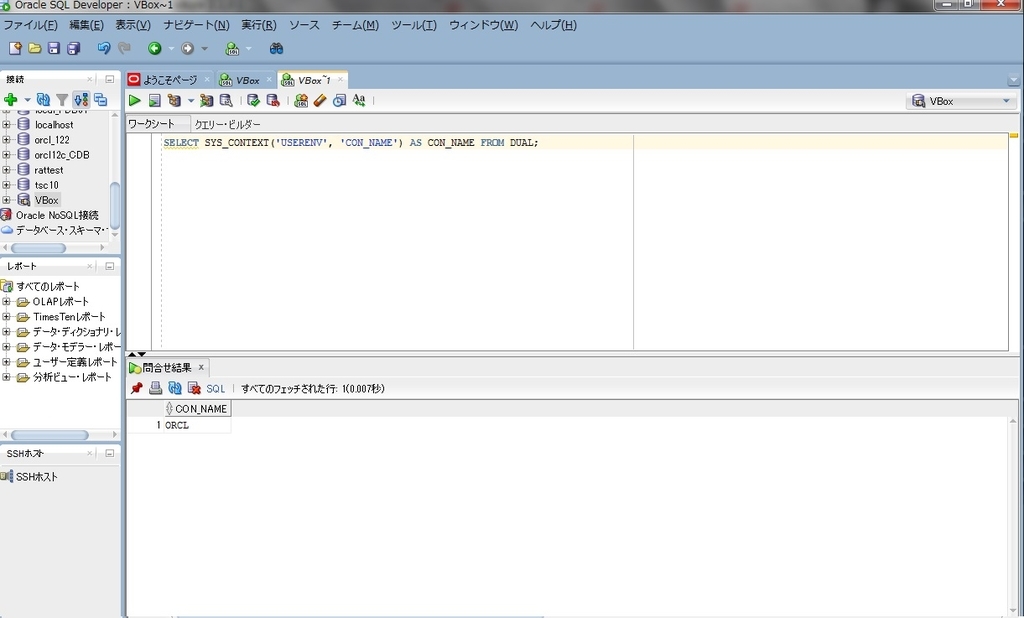This screenshot has width=1024, height=618.
Task: Open SQL History
Action: click(340, 101)
